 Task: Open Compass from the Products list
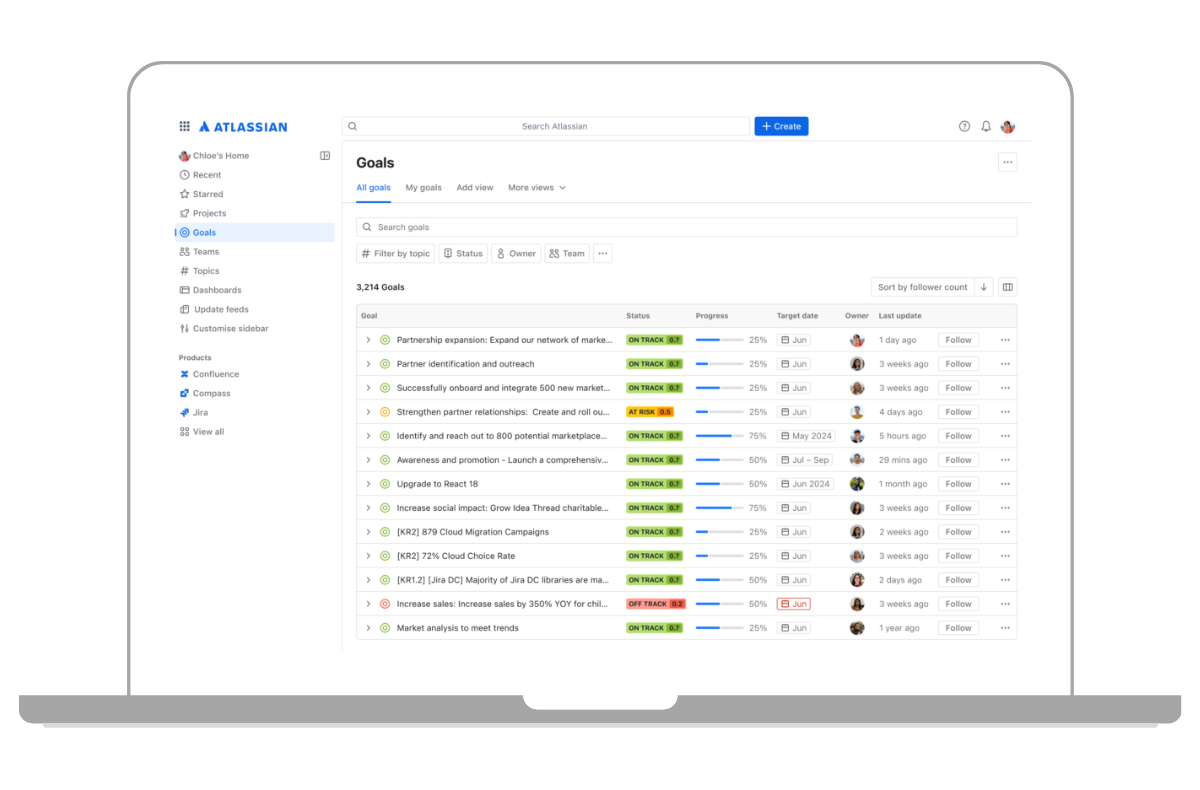pyautogui.click(x=211, y=393)
